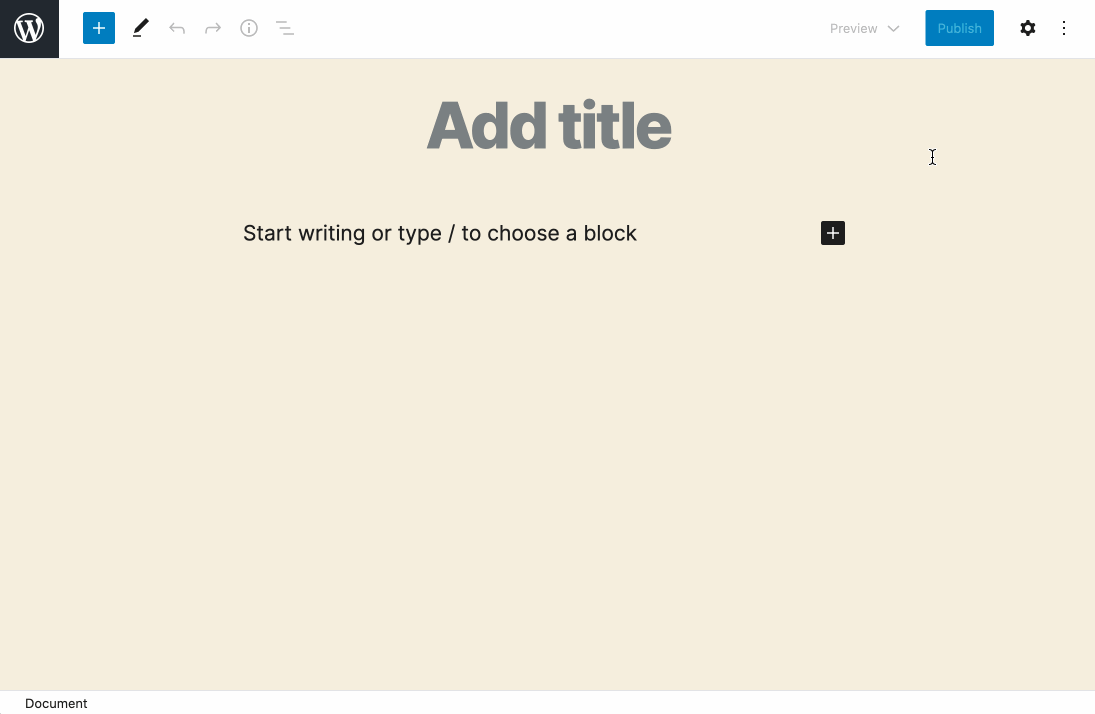1095x714 pixels.
Task: Select the pencil editing tool
Action: click(140, 28)
